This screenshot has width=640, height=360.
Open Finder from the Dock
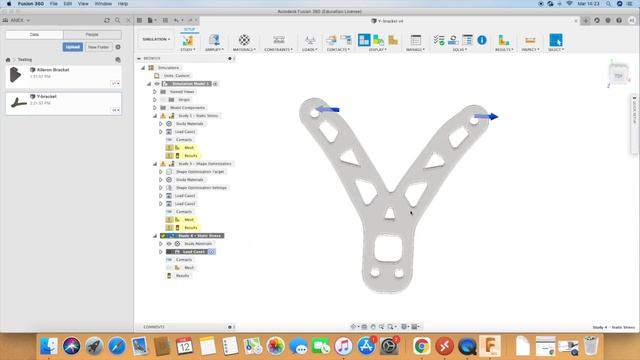tap(49, 346)
